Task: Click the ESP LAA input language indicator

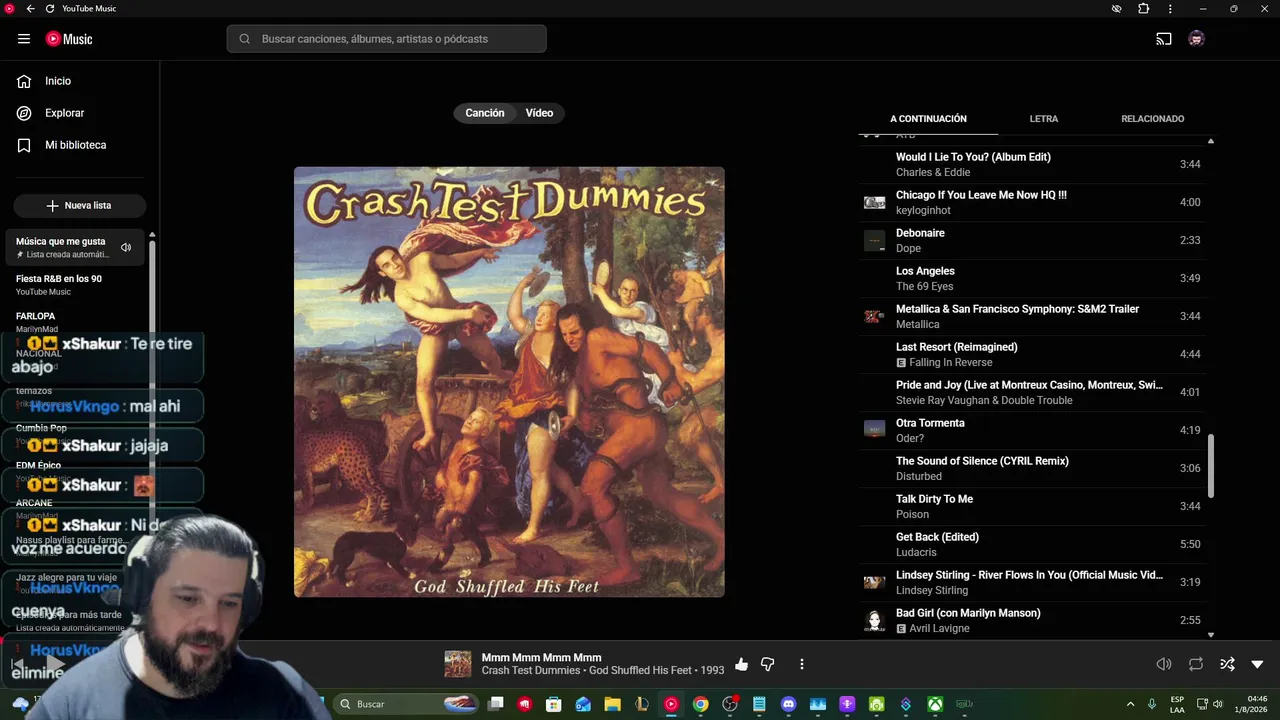Action: [1177, 704]
